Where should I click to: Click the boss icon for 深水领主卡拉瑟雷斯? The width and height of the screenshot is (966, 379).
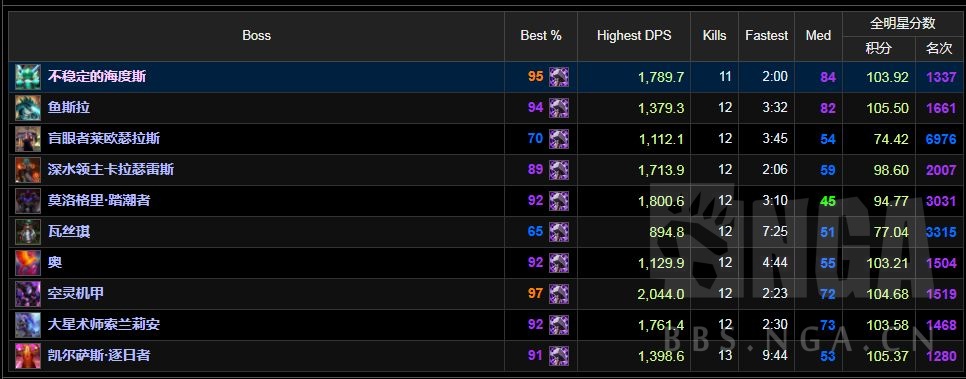[x=28, y=169]
